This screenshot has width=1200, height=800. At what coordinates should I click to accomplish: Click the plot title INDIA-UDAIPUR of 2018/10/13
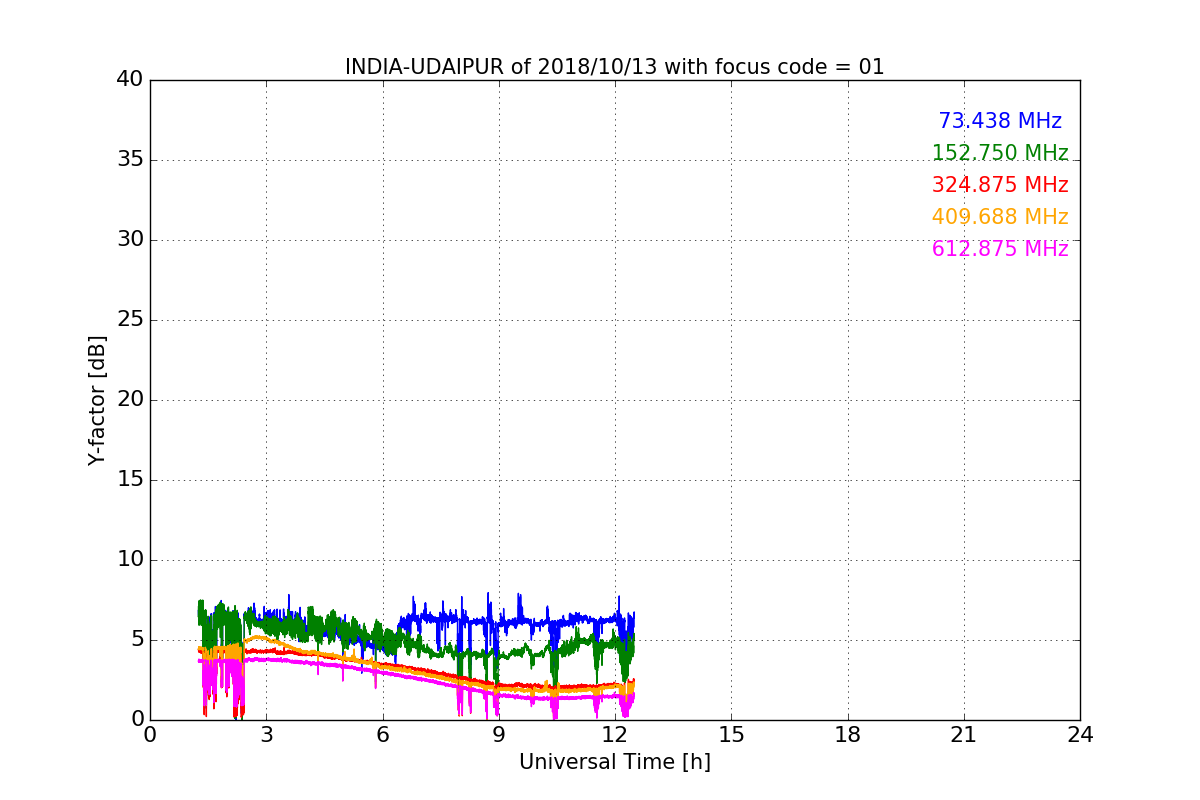615,67
